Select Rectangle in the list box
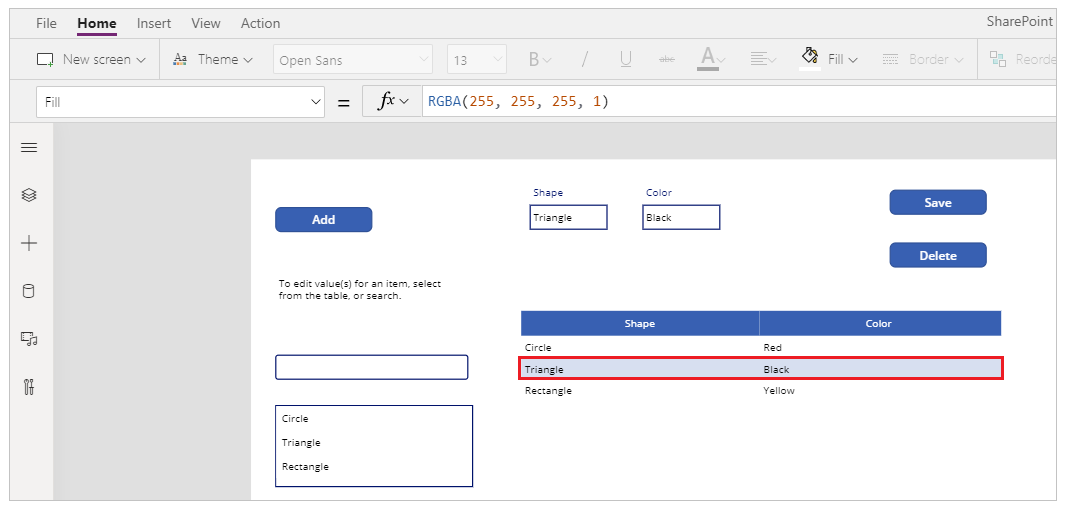Viewport: 1071px width, 517px height. pos(374,466)
